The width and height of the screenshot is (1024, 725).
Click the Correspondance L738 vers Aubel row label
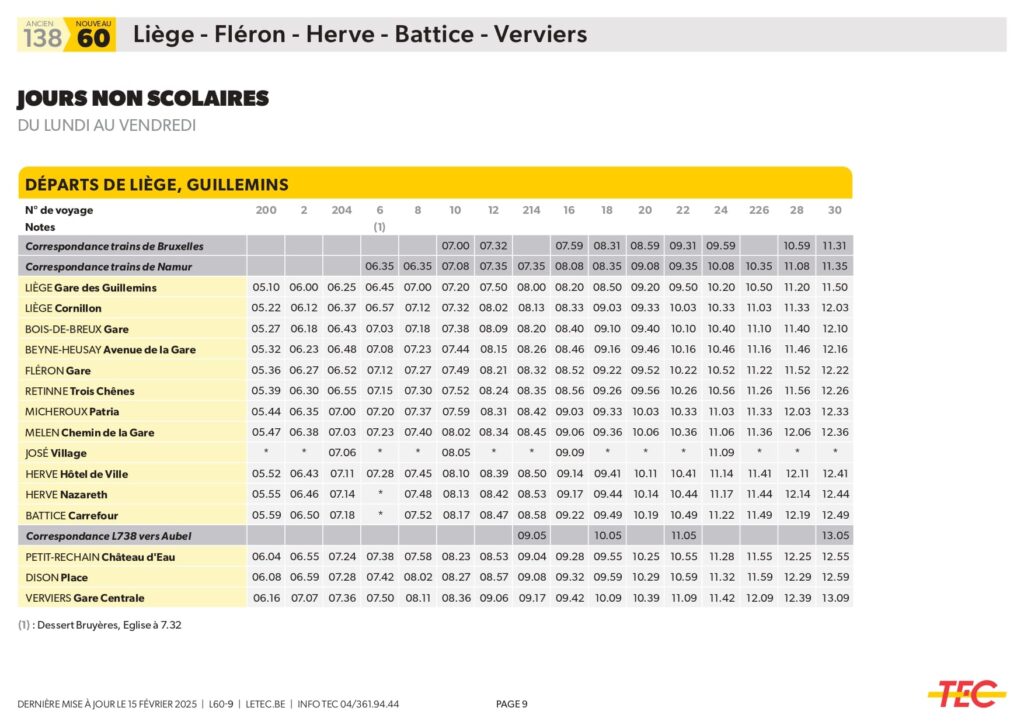tap(108, 536)
